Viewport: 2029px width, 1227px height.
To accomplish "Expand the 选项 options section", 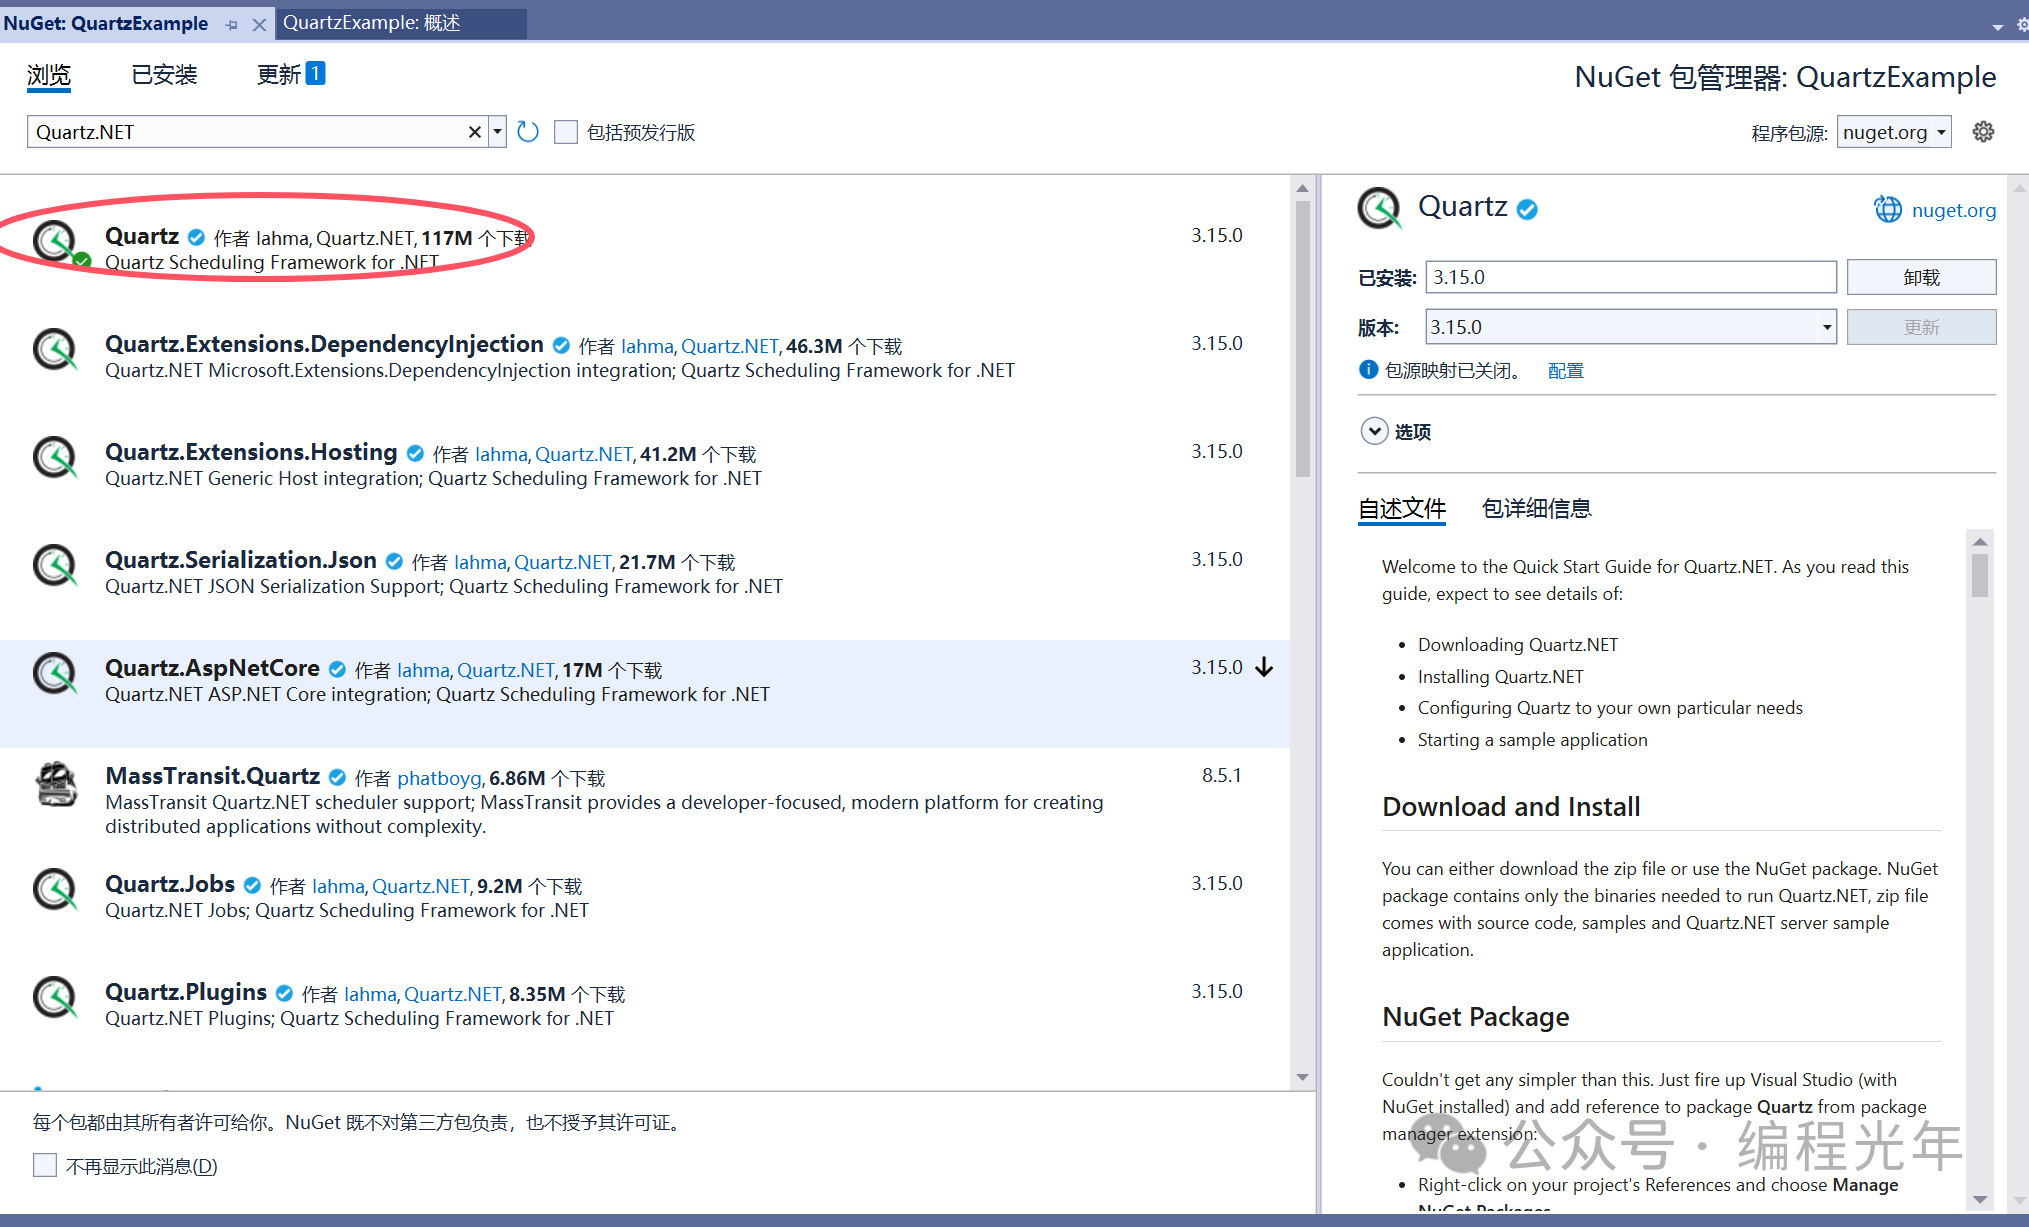I will (1375, 431).
